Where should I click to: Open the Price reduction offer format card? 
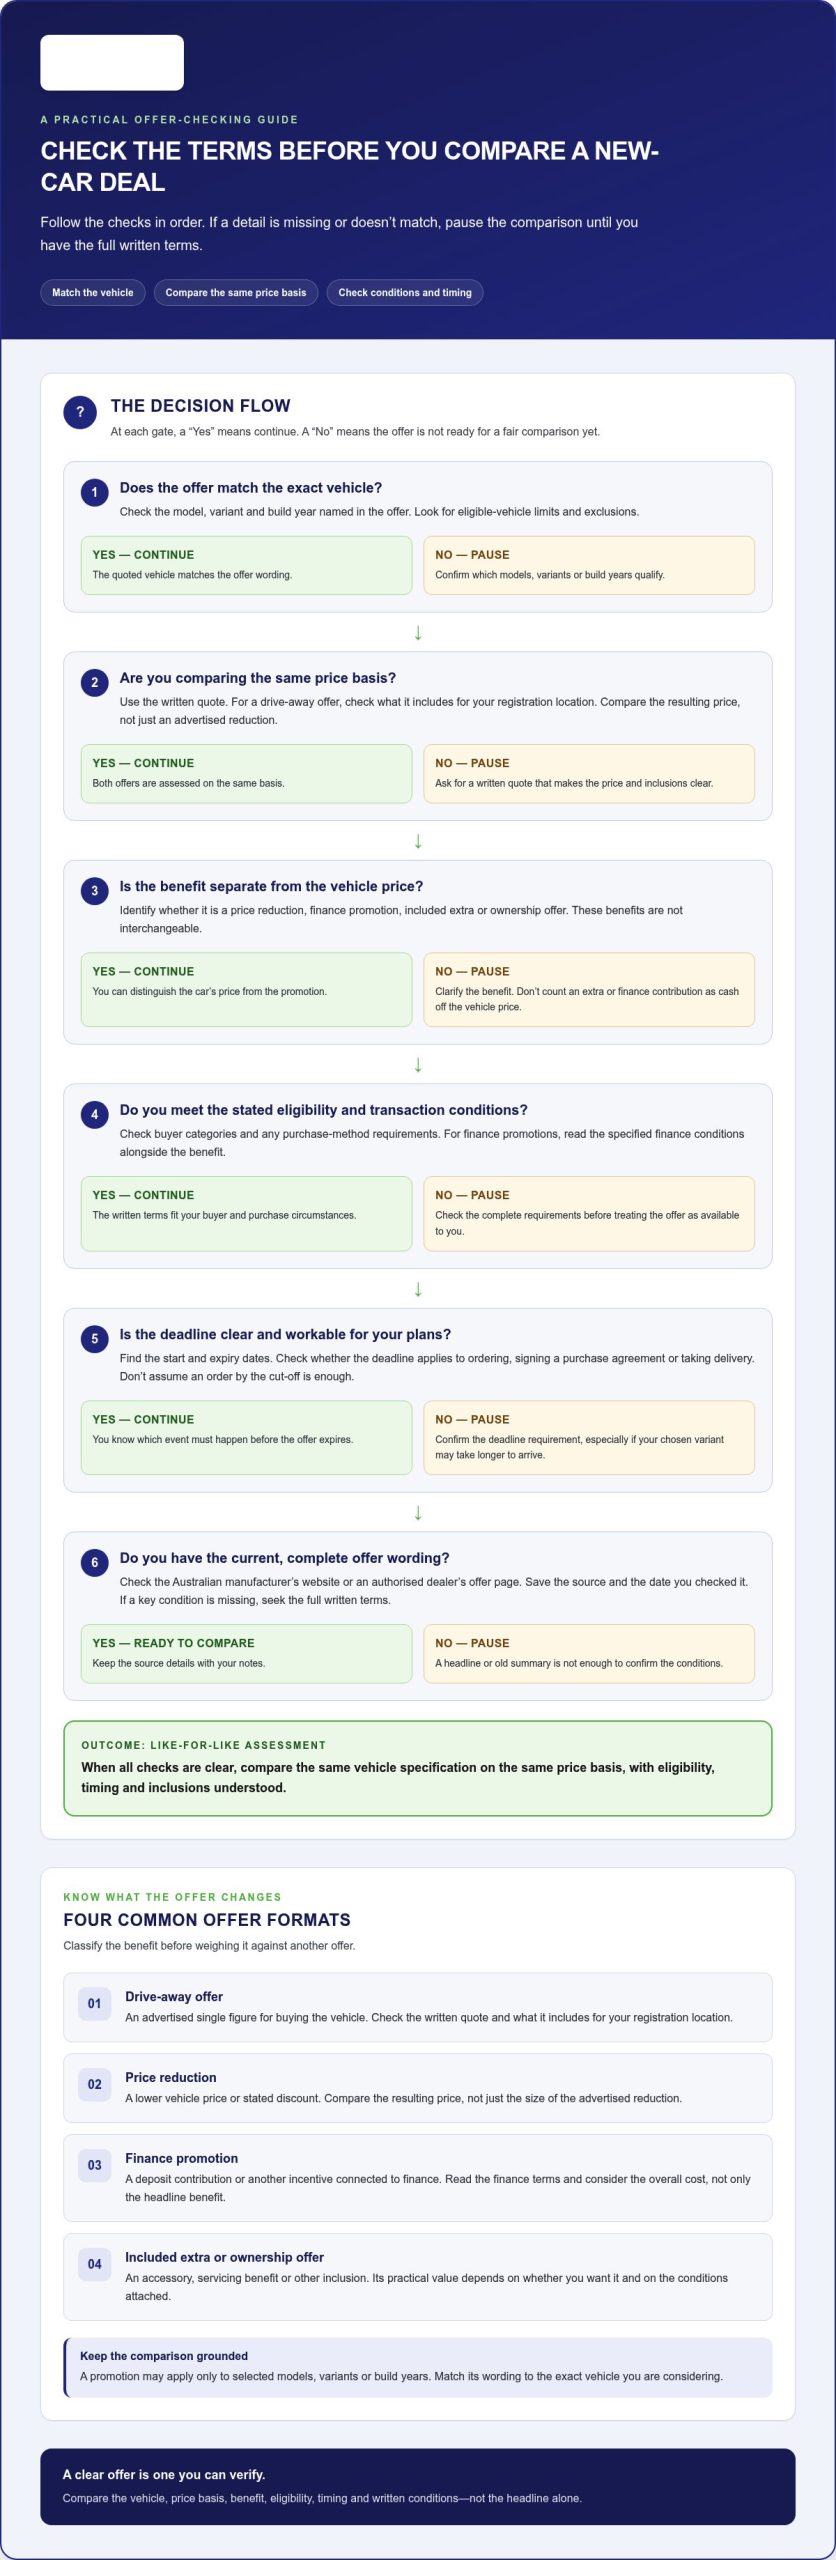[418, 2088]
